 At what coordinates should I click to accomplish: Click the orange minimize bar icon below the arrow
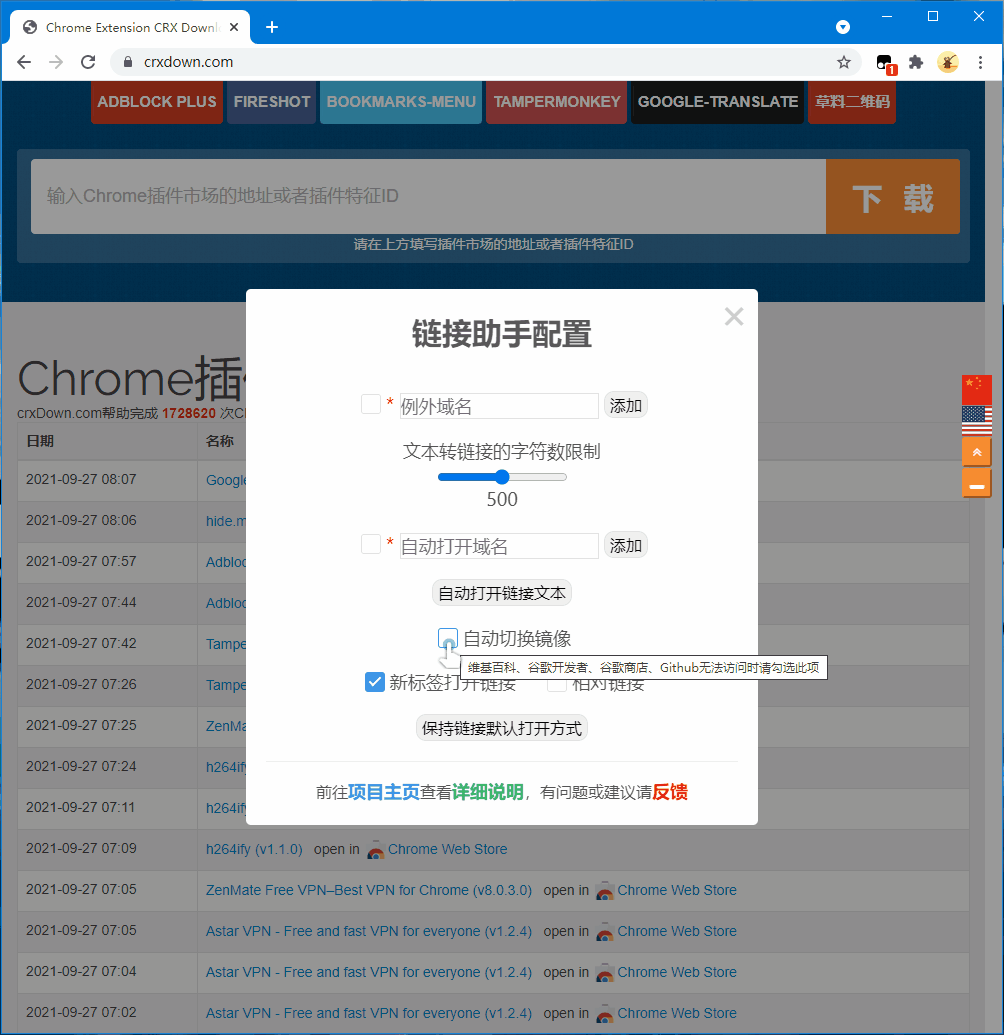(976, 483)
